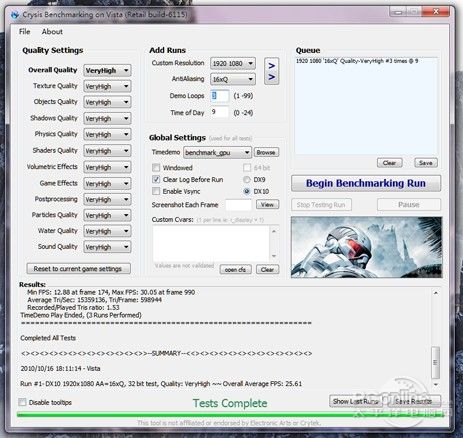
Task: Click the Min FPS results line
Action: pos(111,292)
